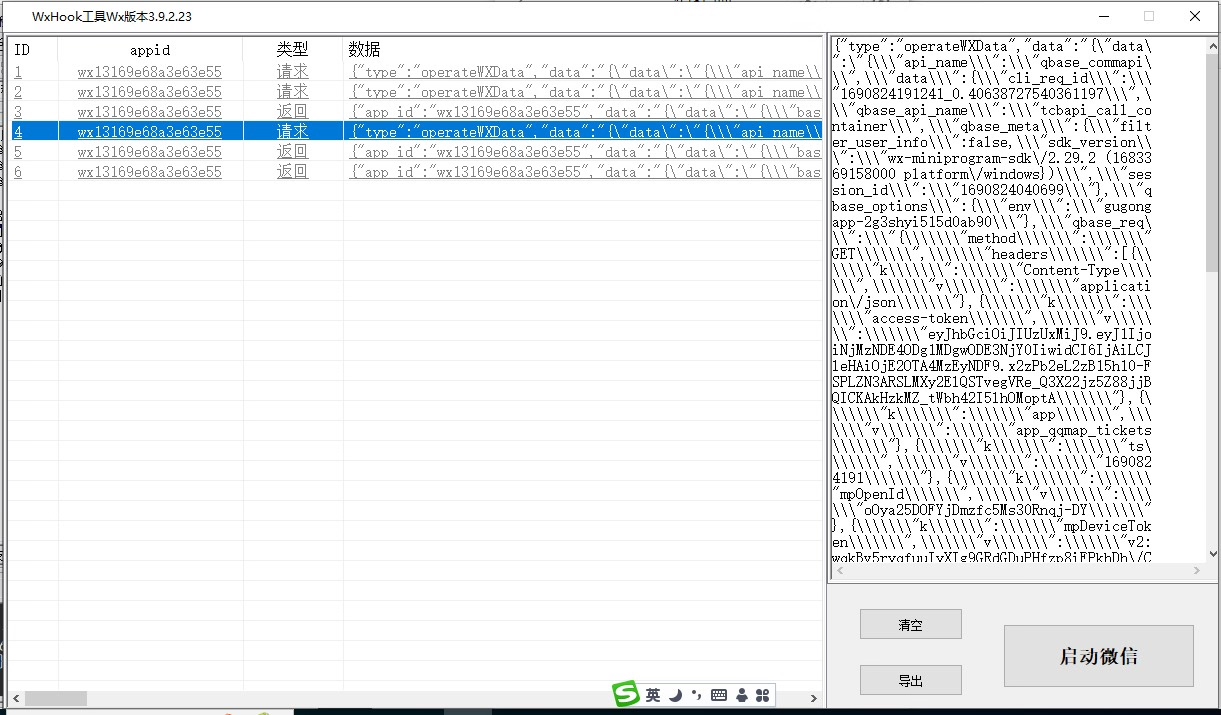Click the 启动微信 button
This screenshot has height=715, width=1221.
(x=1099, y=656)
